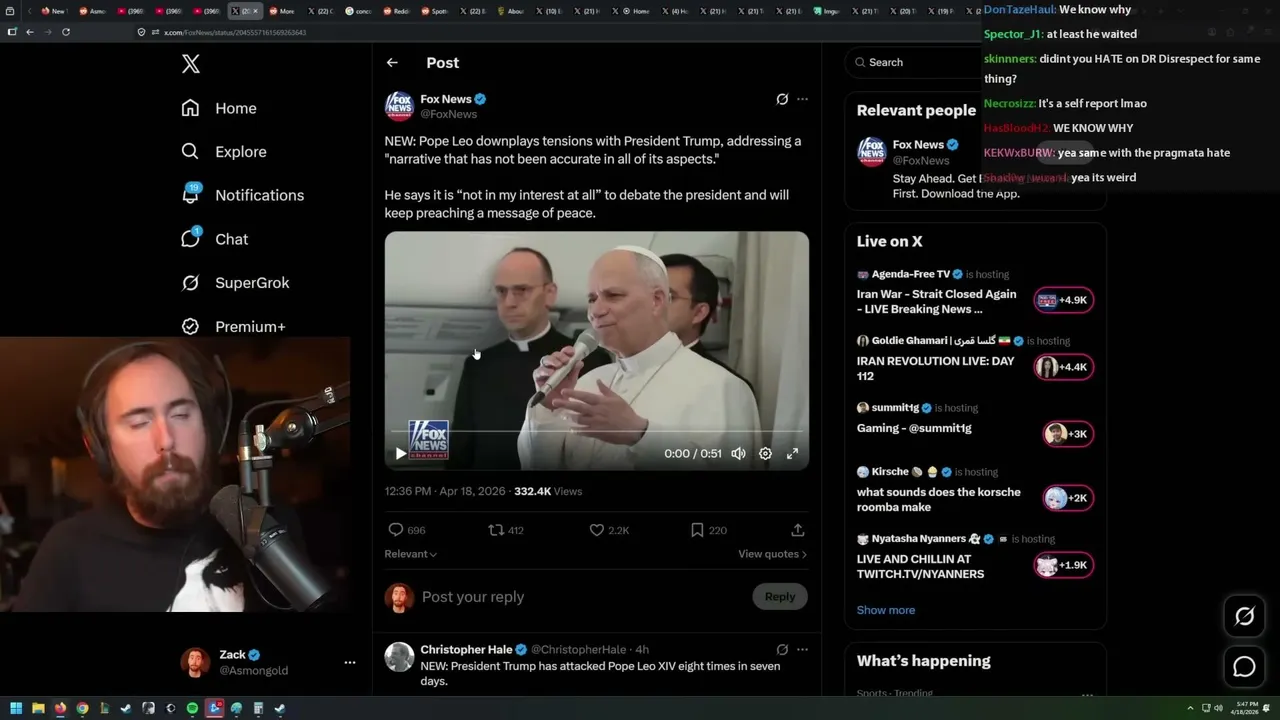Click Show more under Live on X
Viewport: 1280px width, 720px height.
pyautogui.click(x=886, y=610)
